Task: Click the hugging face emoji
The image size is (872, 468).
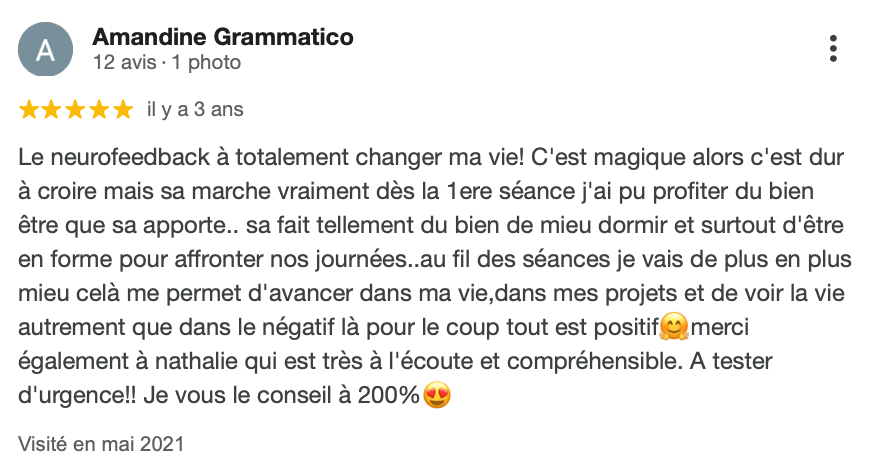Action: pyautogui.click(x=675, y=327)
